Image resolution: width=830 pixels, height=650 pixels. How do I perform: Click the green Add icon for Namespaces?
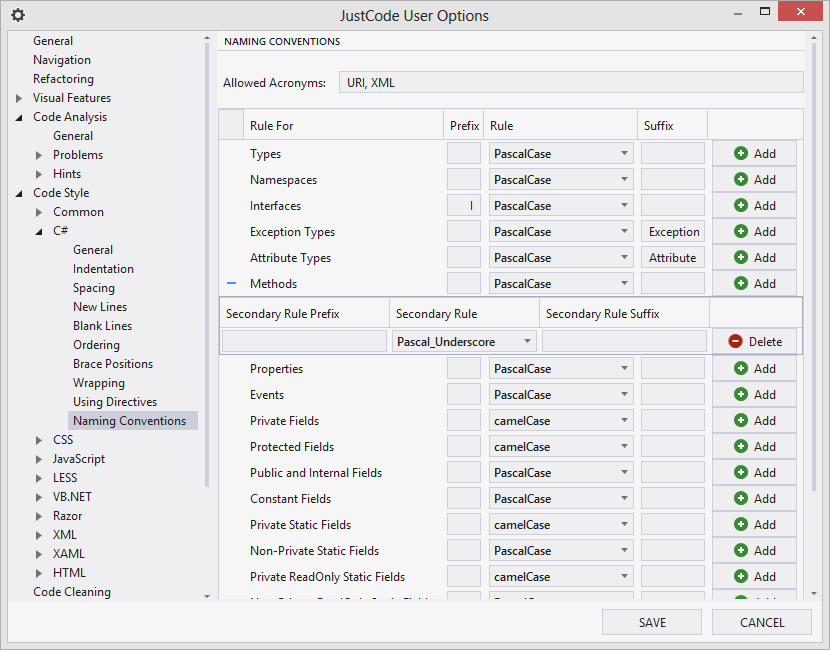pos(741,179)
